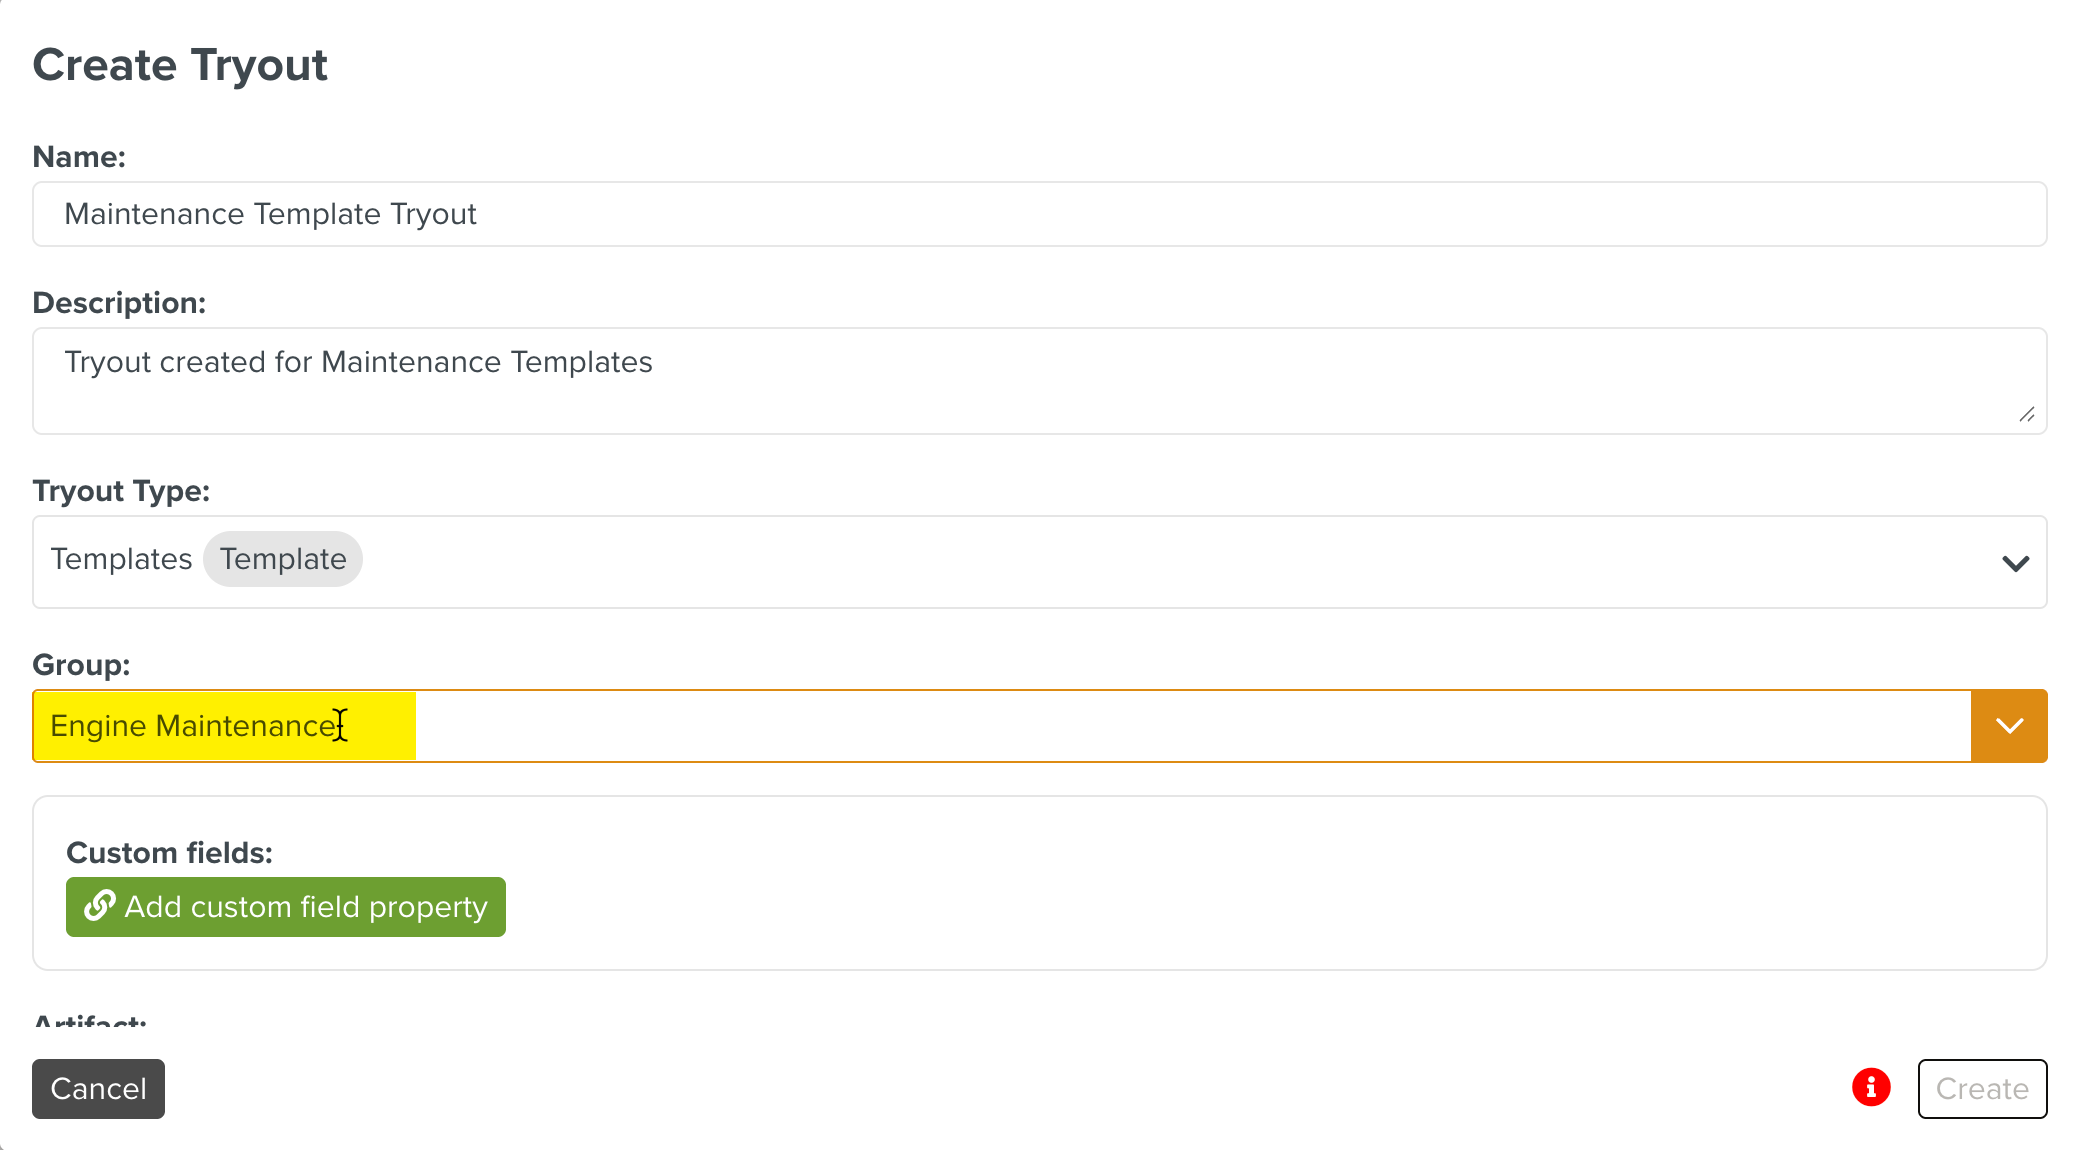Click the Custom fields: label
The height and width of the screenshot is (1150, 2074).
pos(169,853)
